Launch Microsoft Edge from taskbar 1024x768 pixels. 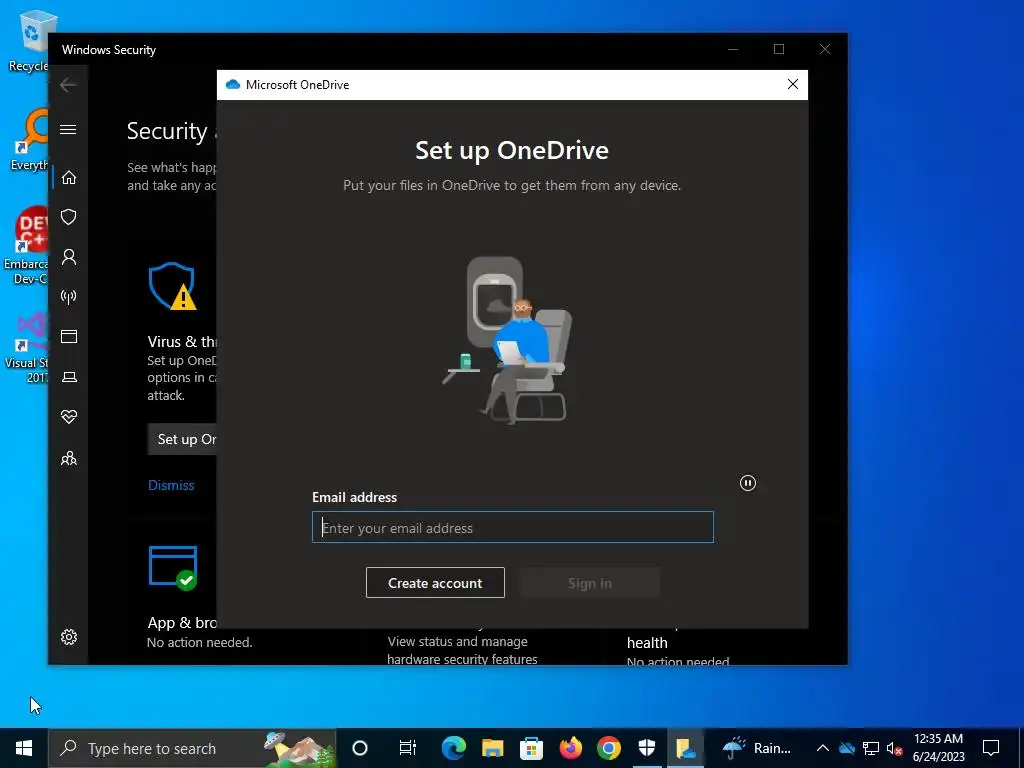point(454,748)
